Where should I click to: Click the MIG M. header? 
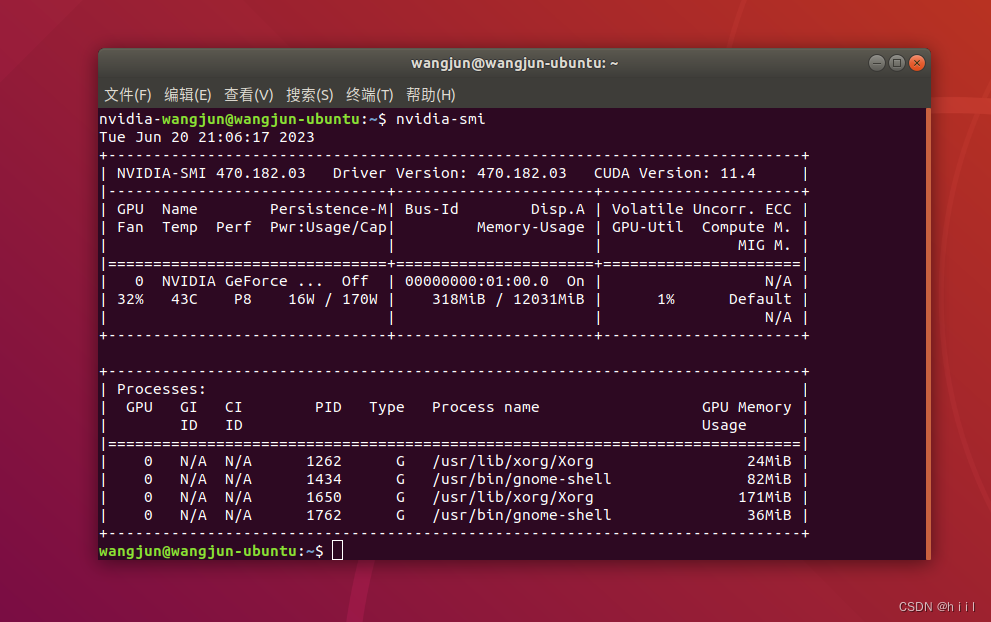pos(764,245)
